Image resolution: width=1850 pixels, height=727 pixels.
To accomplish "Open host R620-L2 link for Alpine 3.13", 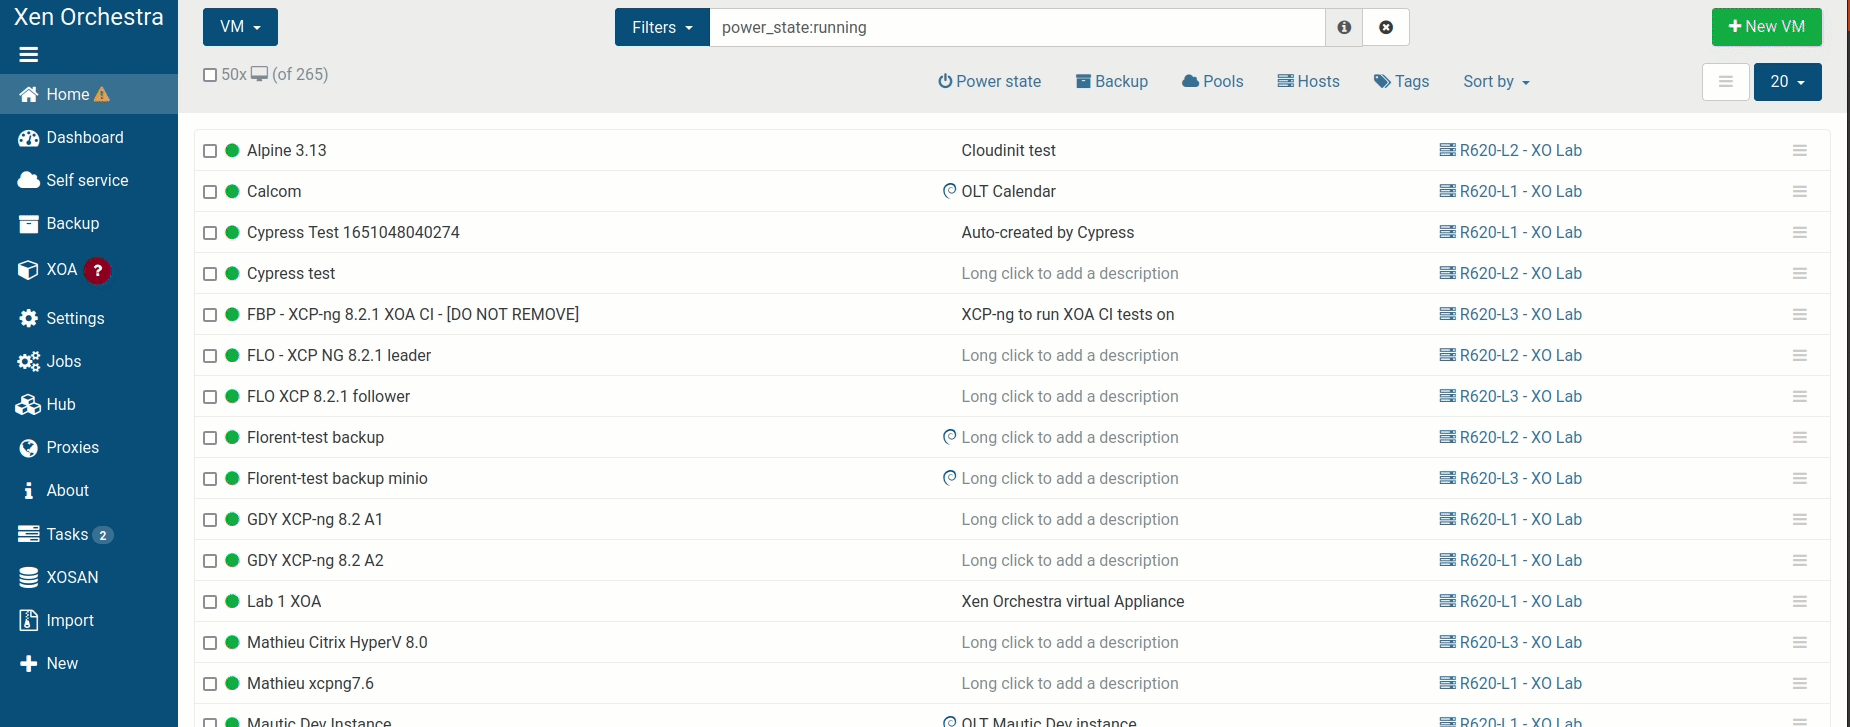I will [x=1510, y=150].
